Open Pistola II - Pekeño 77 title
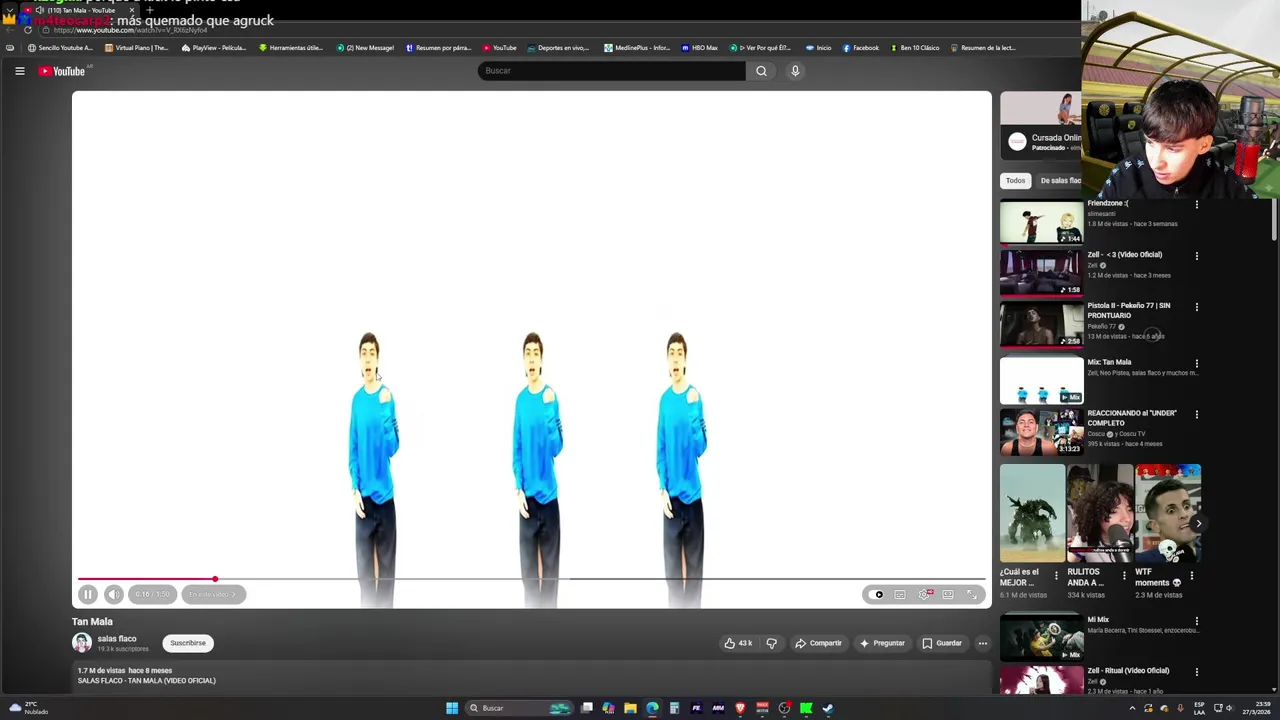 tap(1129, 310)
